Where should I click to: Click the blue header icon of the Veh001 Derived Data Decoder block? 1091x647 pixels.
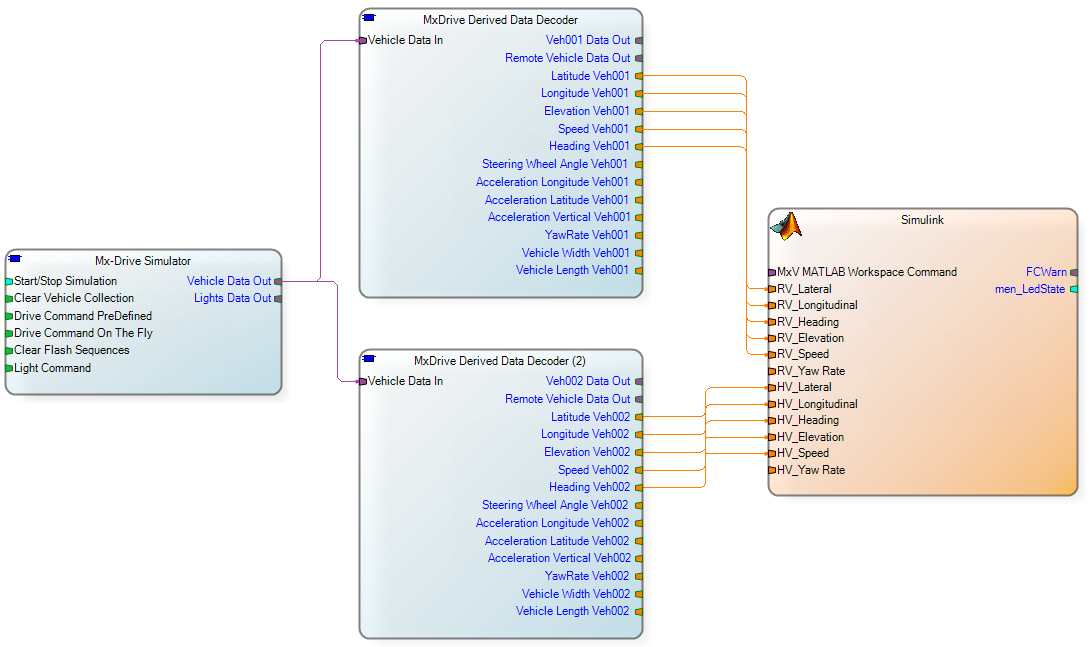369,18
